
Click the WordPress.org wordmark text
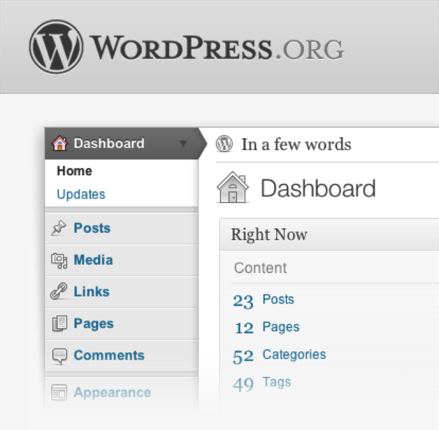[217, 48]
